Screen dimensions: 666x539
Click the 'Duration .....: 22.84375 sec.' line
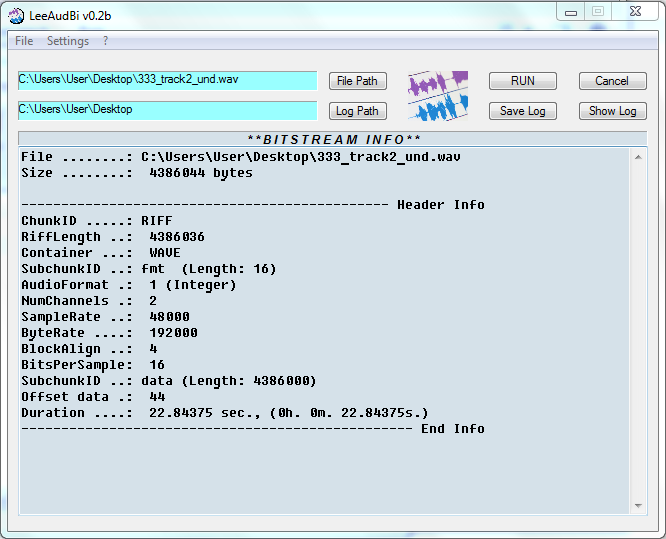[x=225, y=413]
